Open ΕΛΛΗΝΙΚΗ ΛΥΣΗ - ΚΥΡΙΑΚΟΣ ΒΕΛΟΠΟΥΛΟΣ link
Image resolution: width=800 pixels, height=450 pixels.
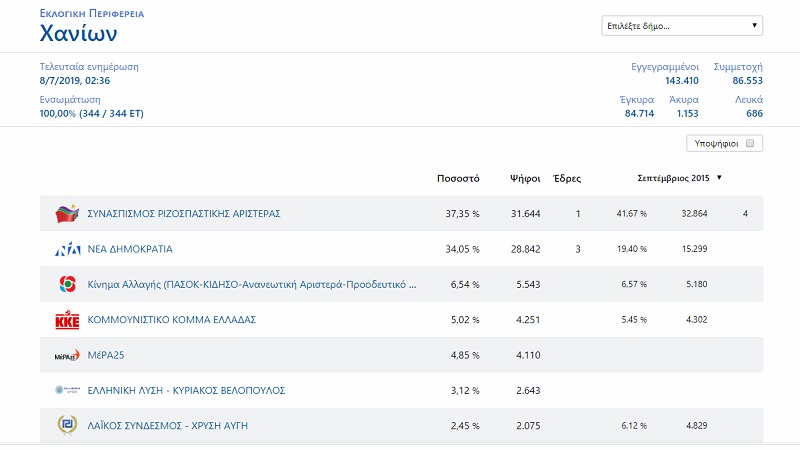[x=187, y=390]
